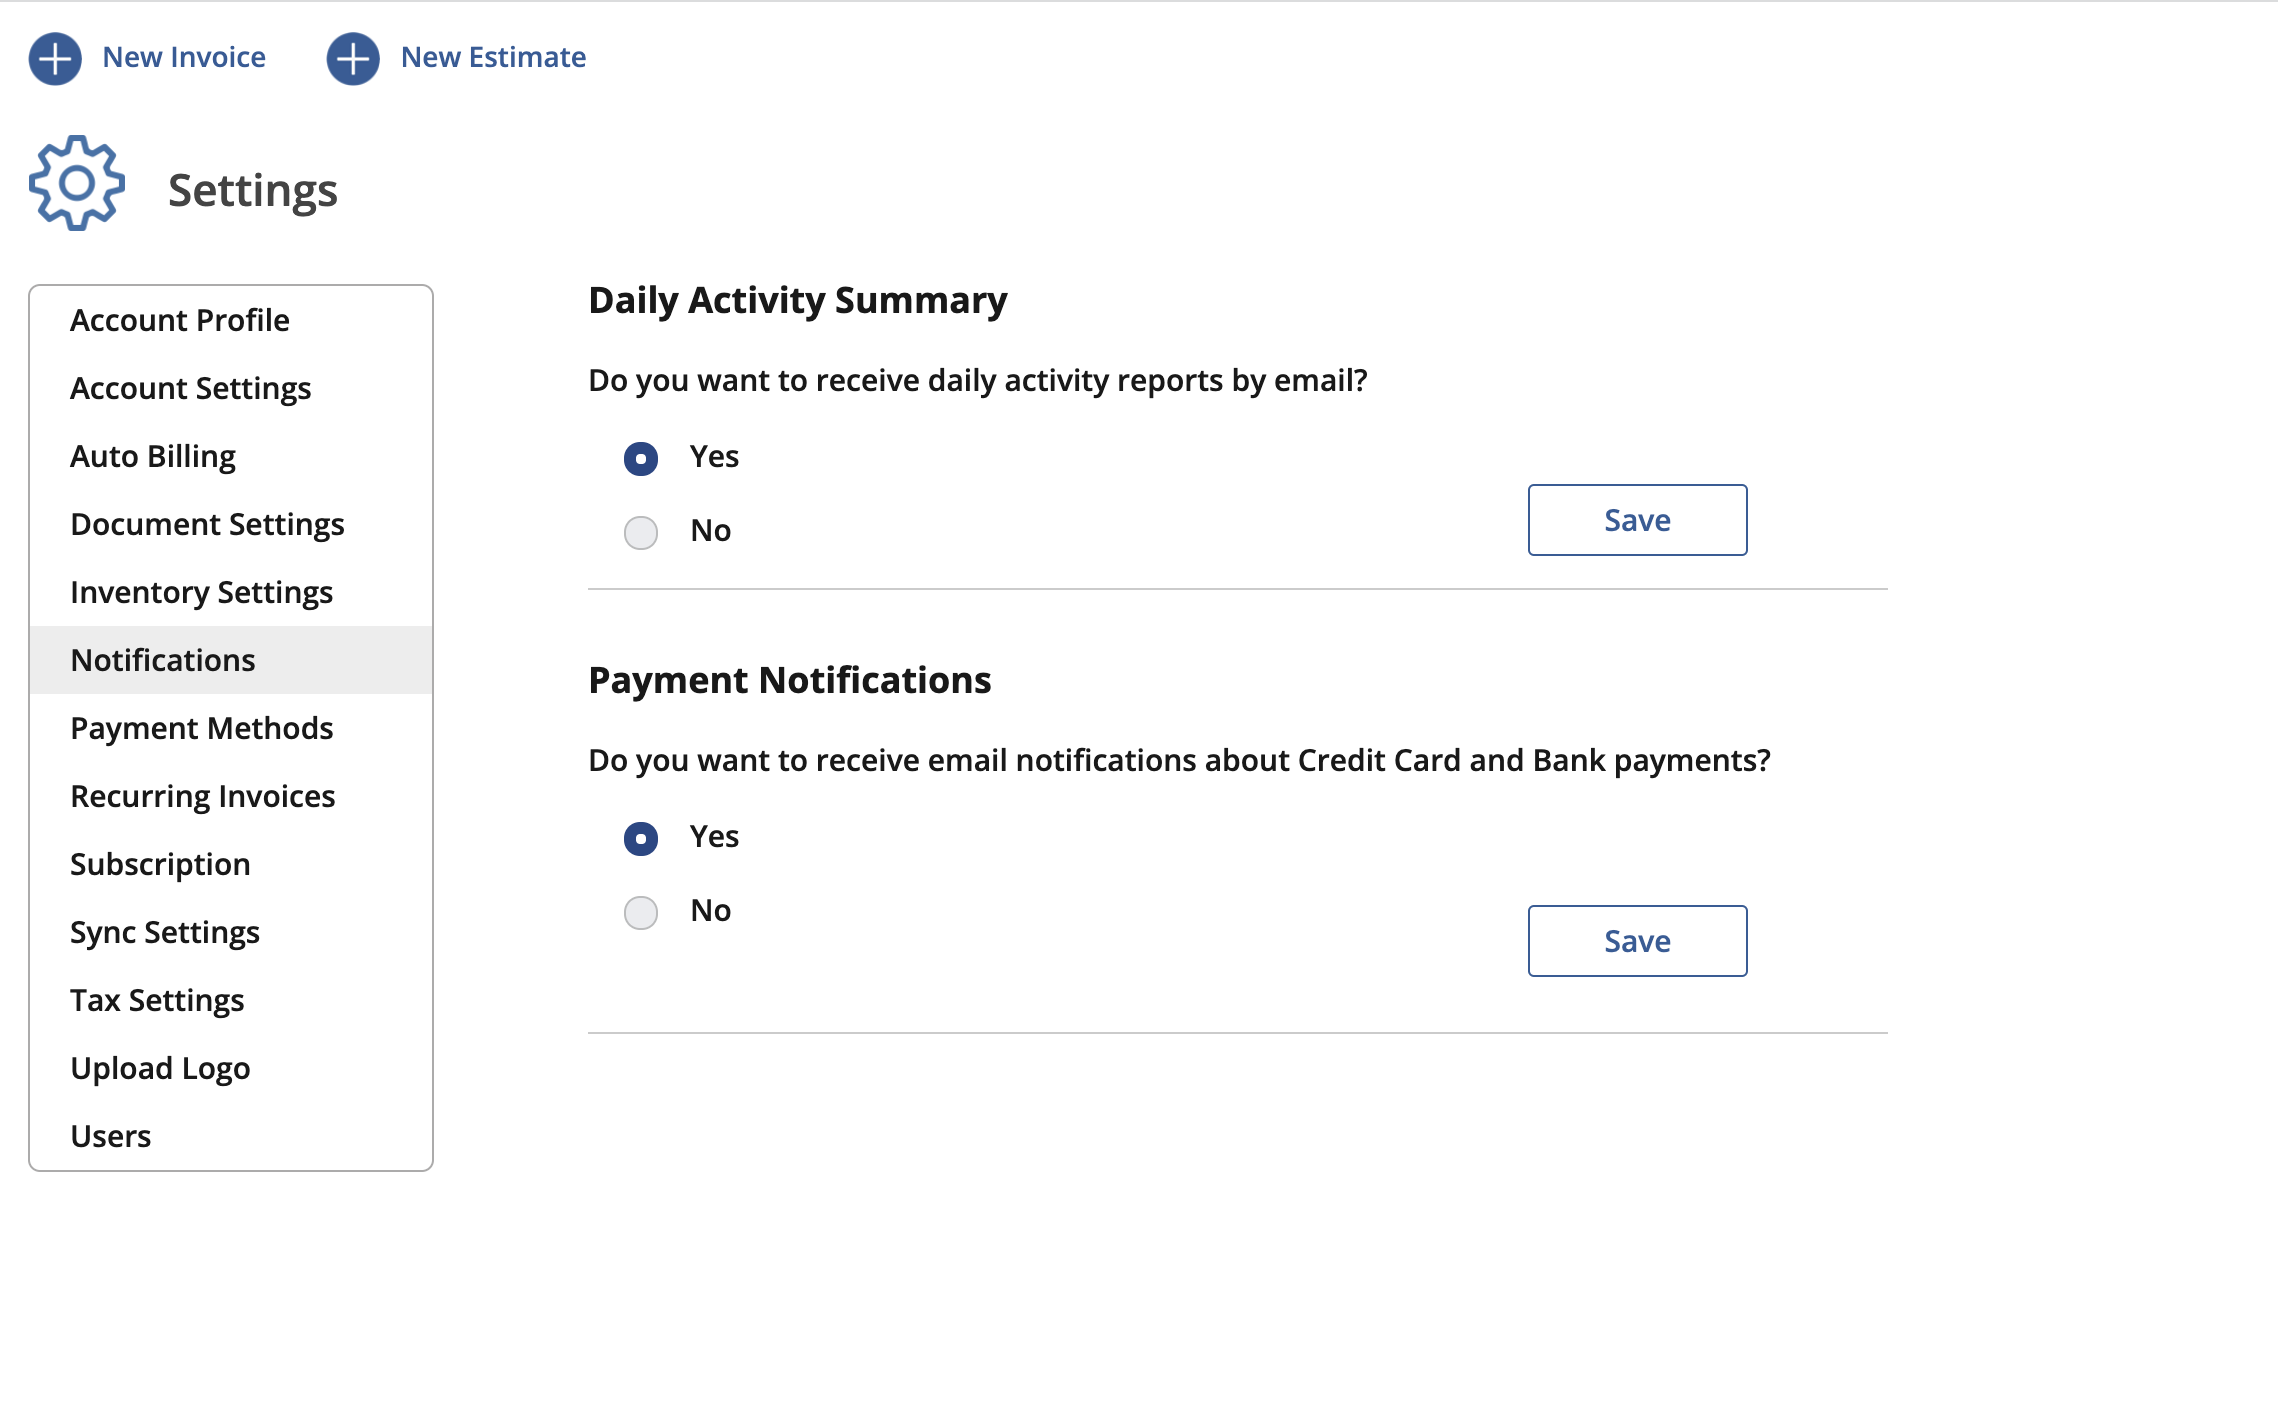This screenshot has height=1418, width=2278.
Task: Open Inventory Settings
Action: click(x=201, y=592)
